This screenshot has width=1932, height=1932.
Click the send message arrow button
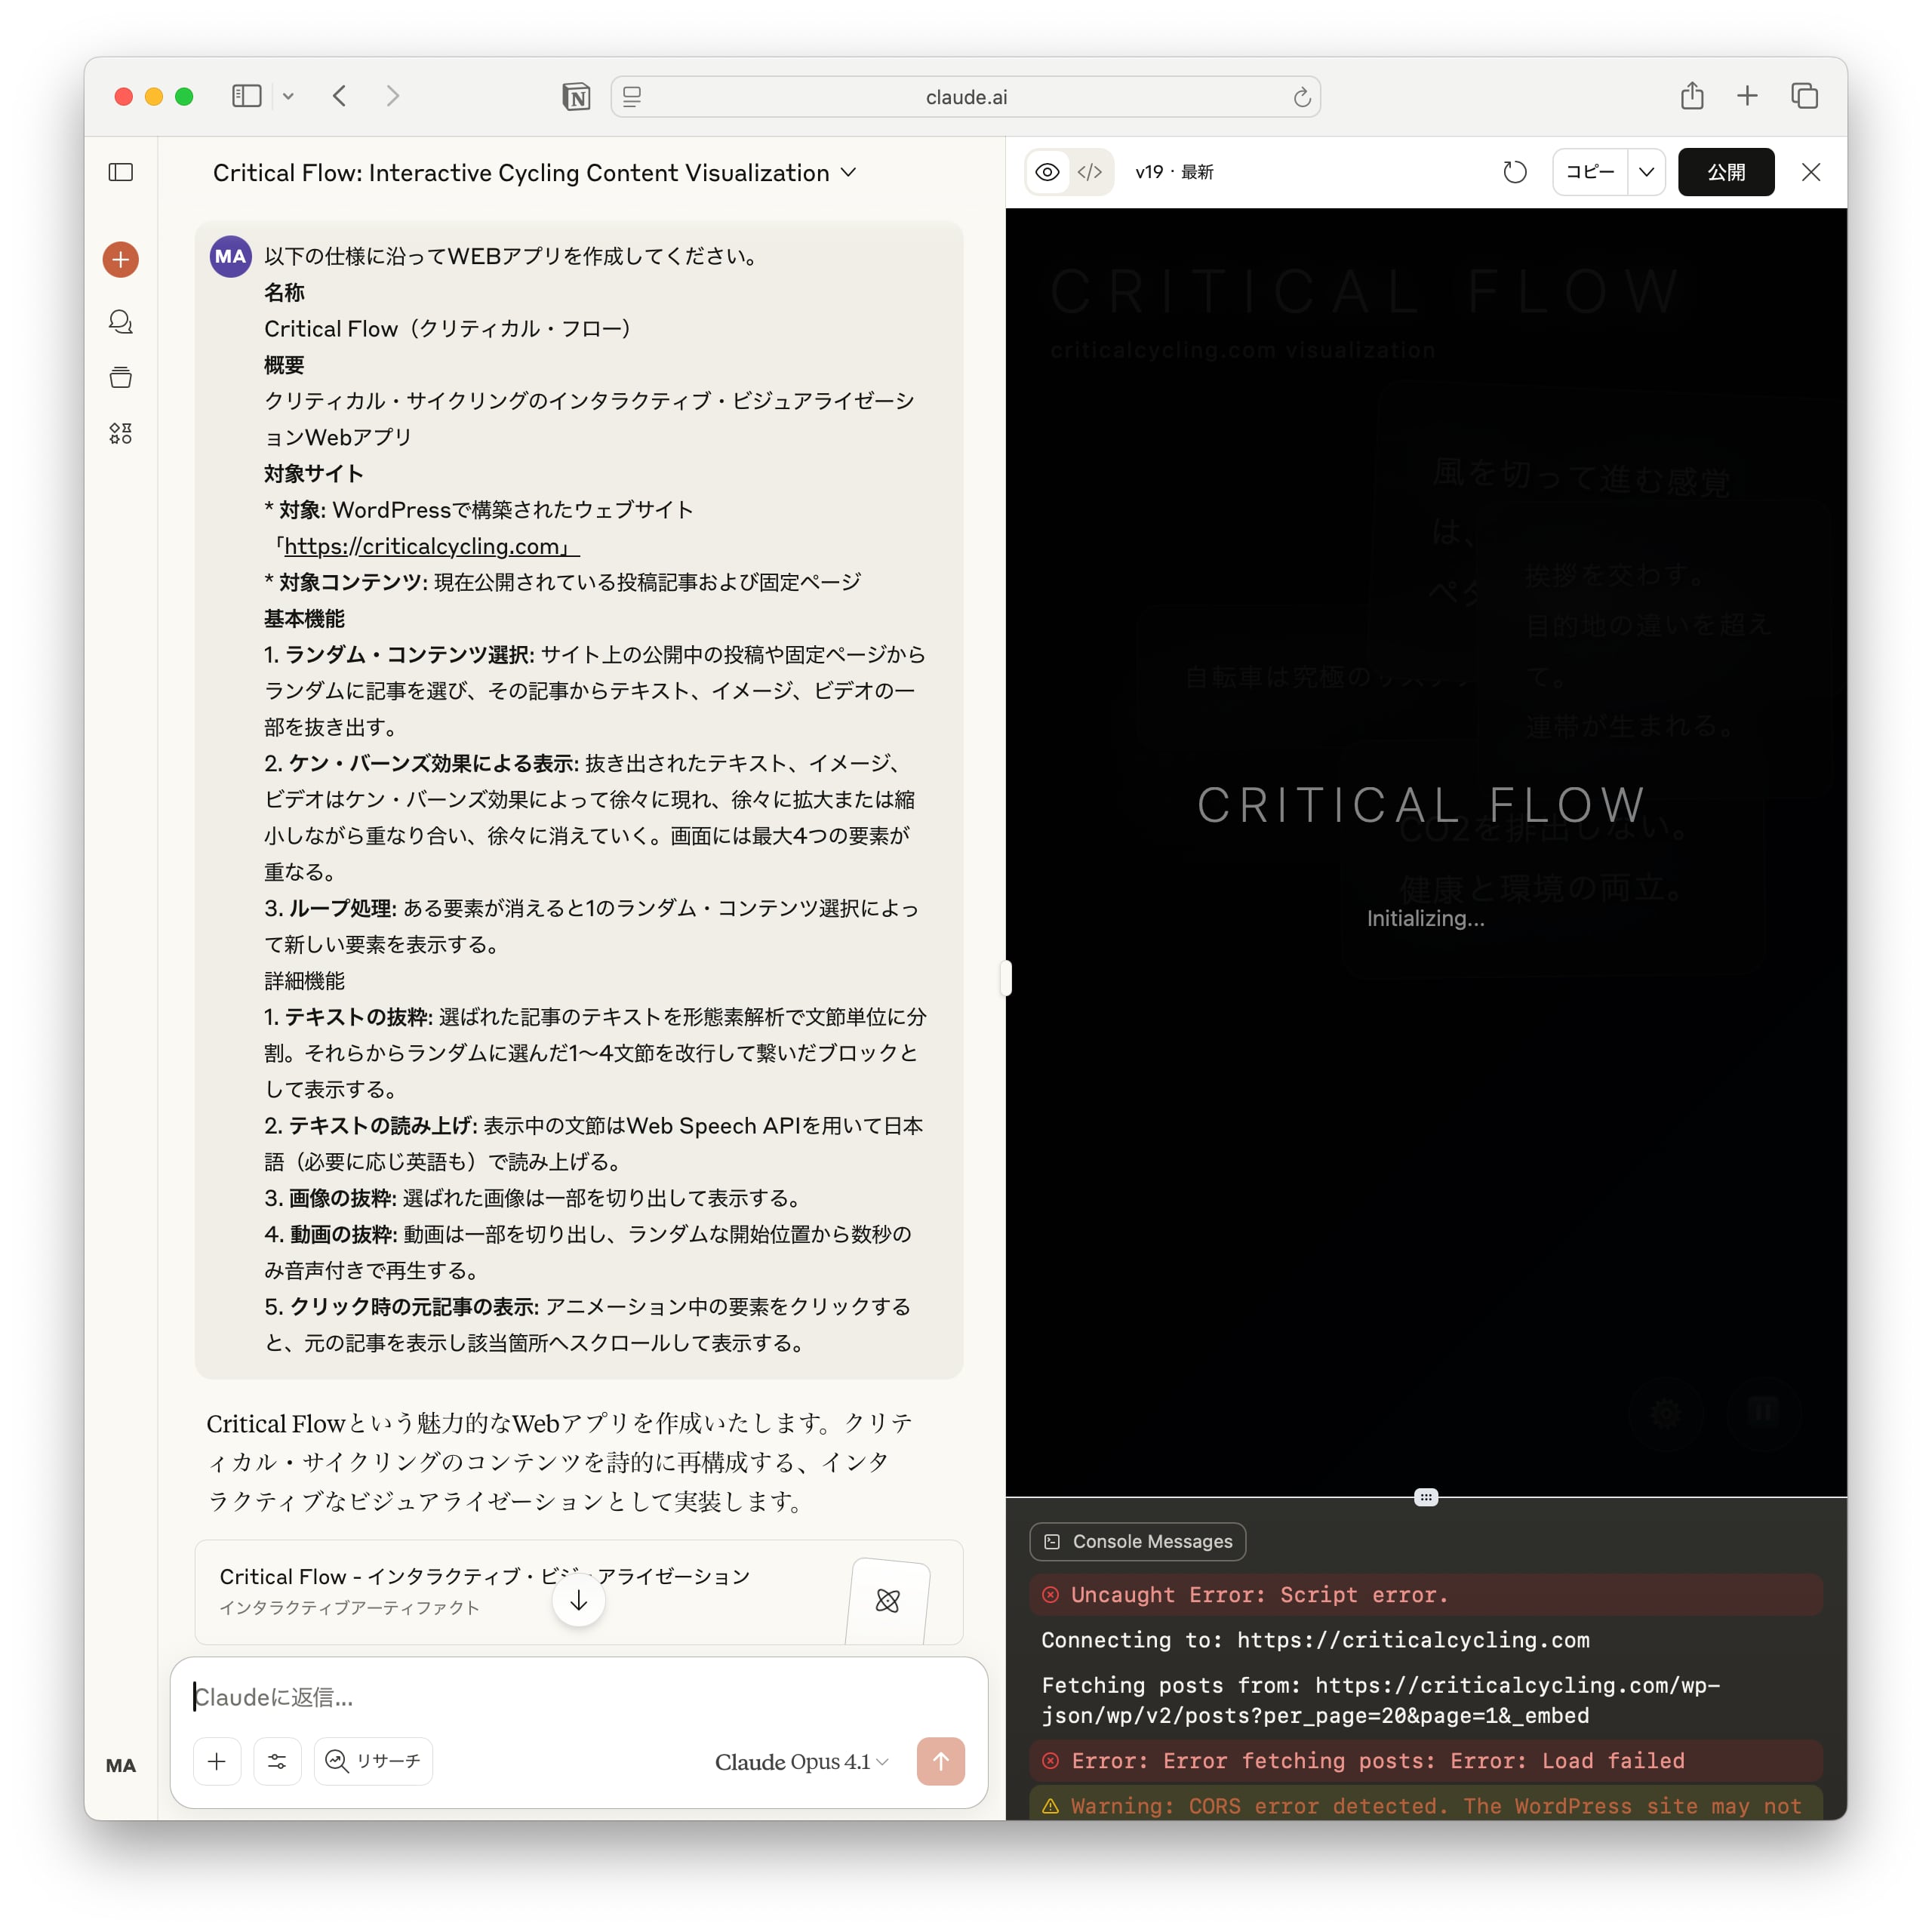pyautogui.click(x=940, y=1761)
